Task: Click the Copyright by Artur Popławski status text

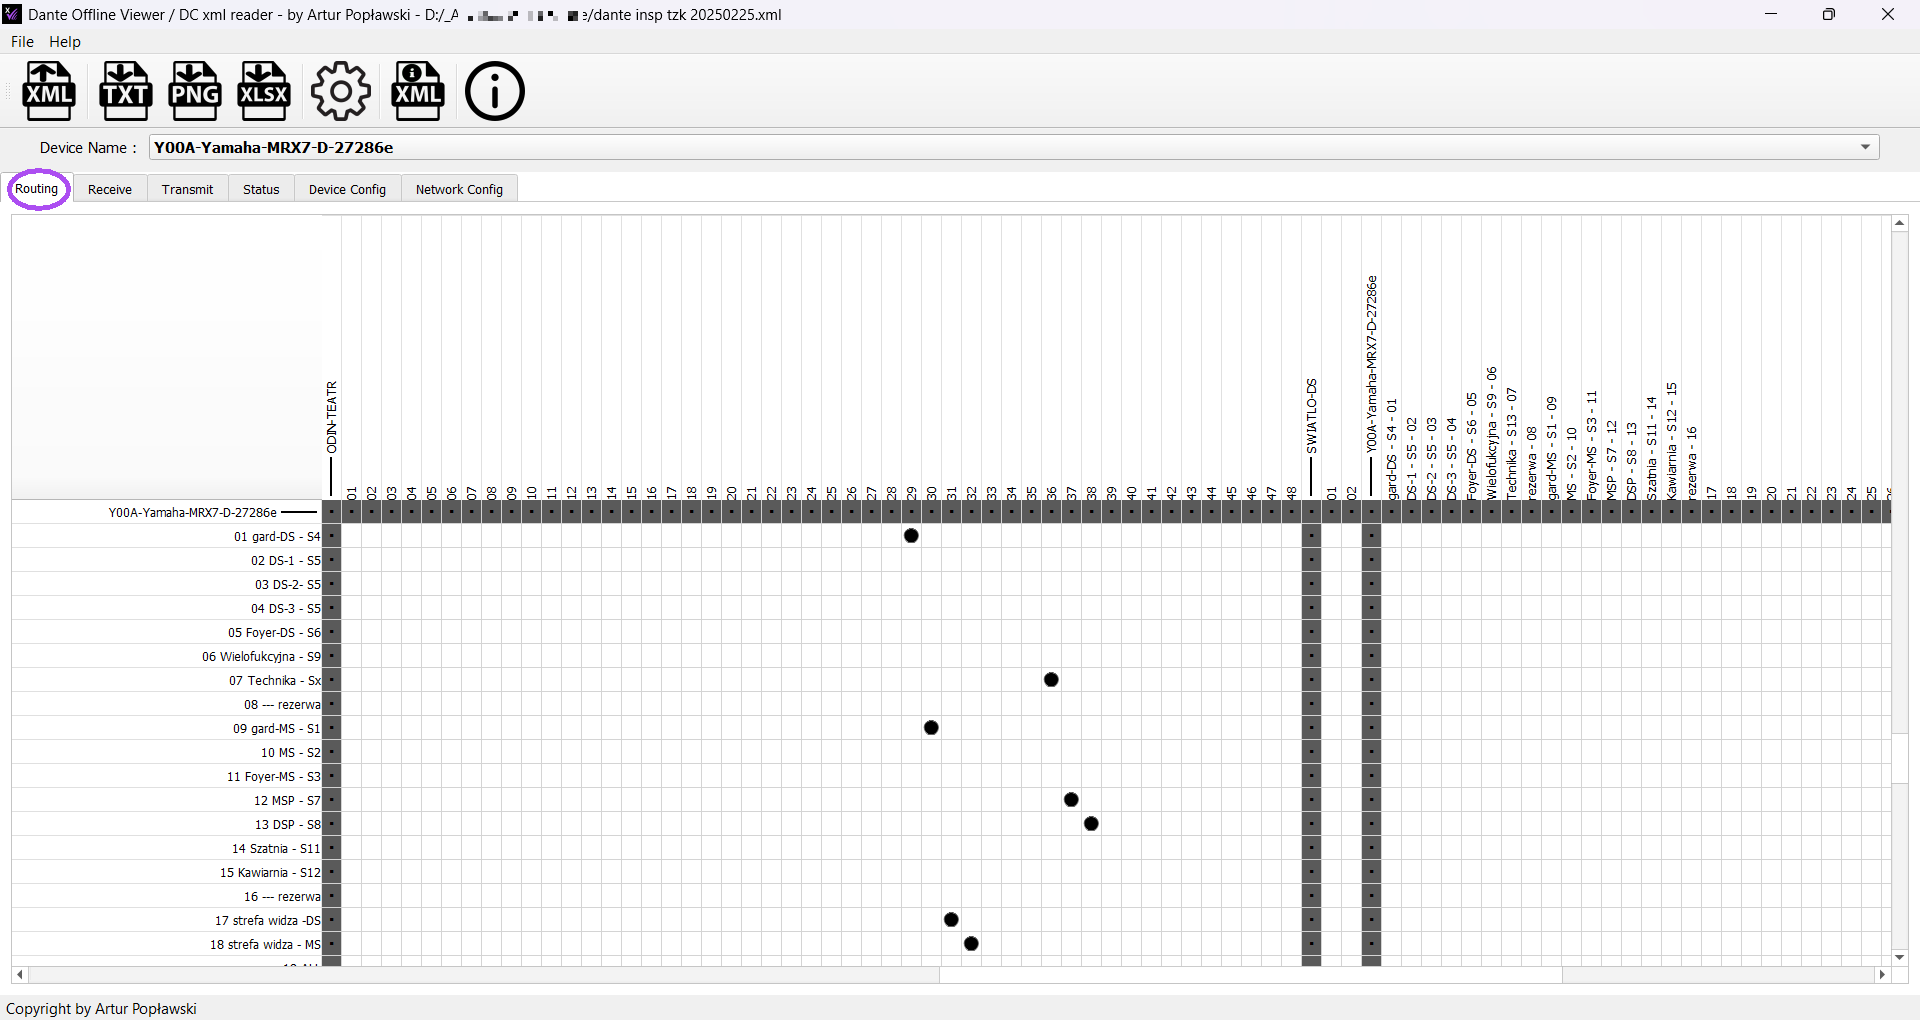Action: [x=101, y=1008]
